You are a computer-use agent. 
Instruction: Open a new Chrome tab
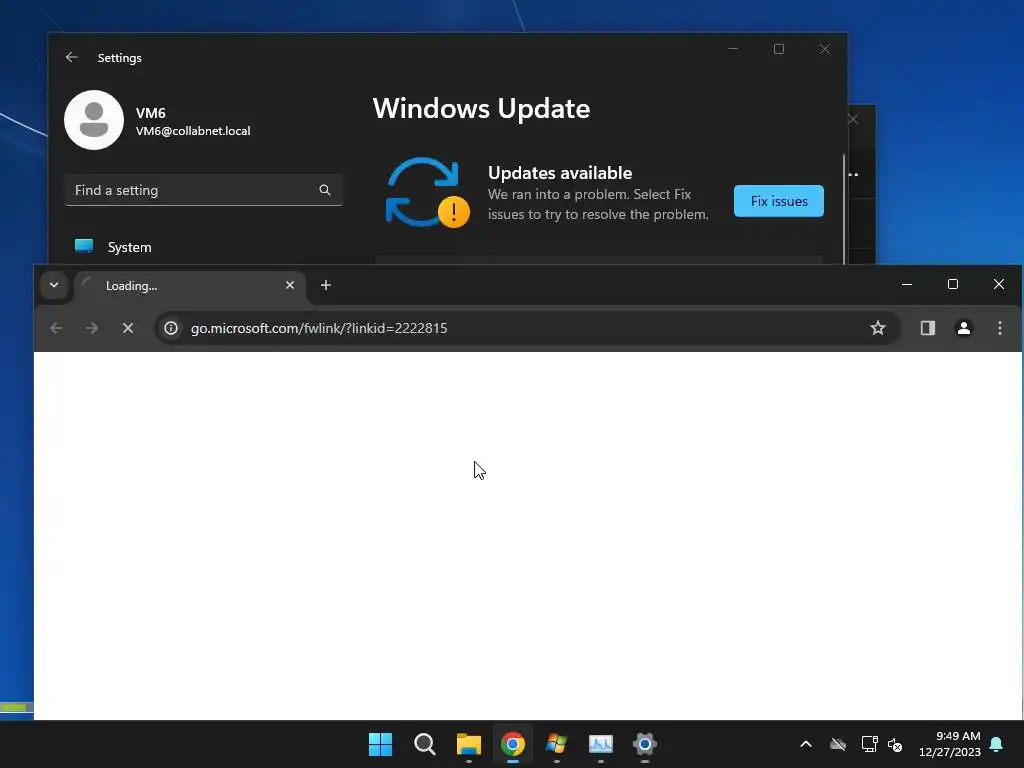click(326, 285)
